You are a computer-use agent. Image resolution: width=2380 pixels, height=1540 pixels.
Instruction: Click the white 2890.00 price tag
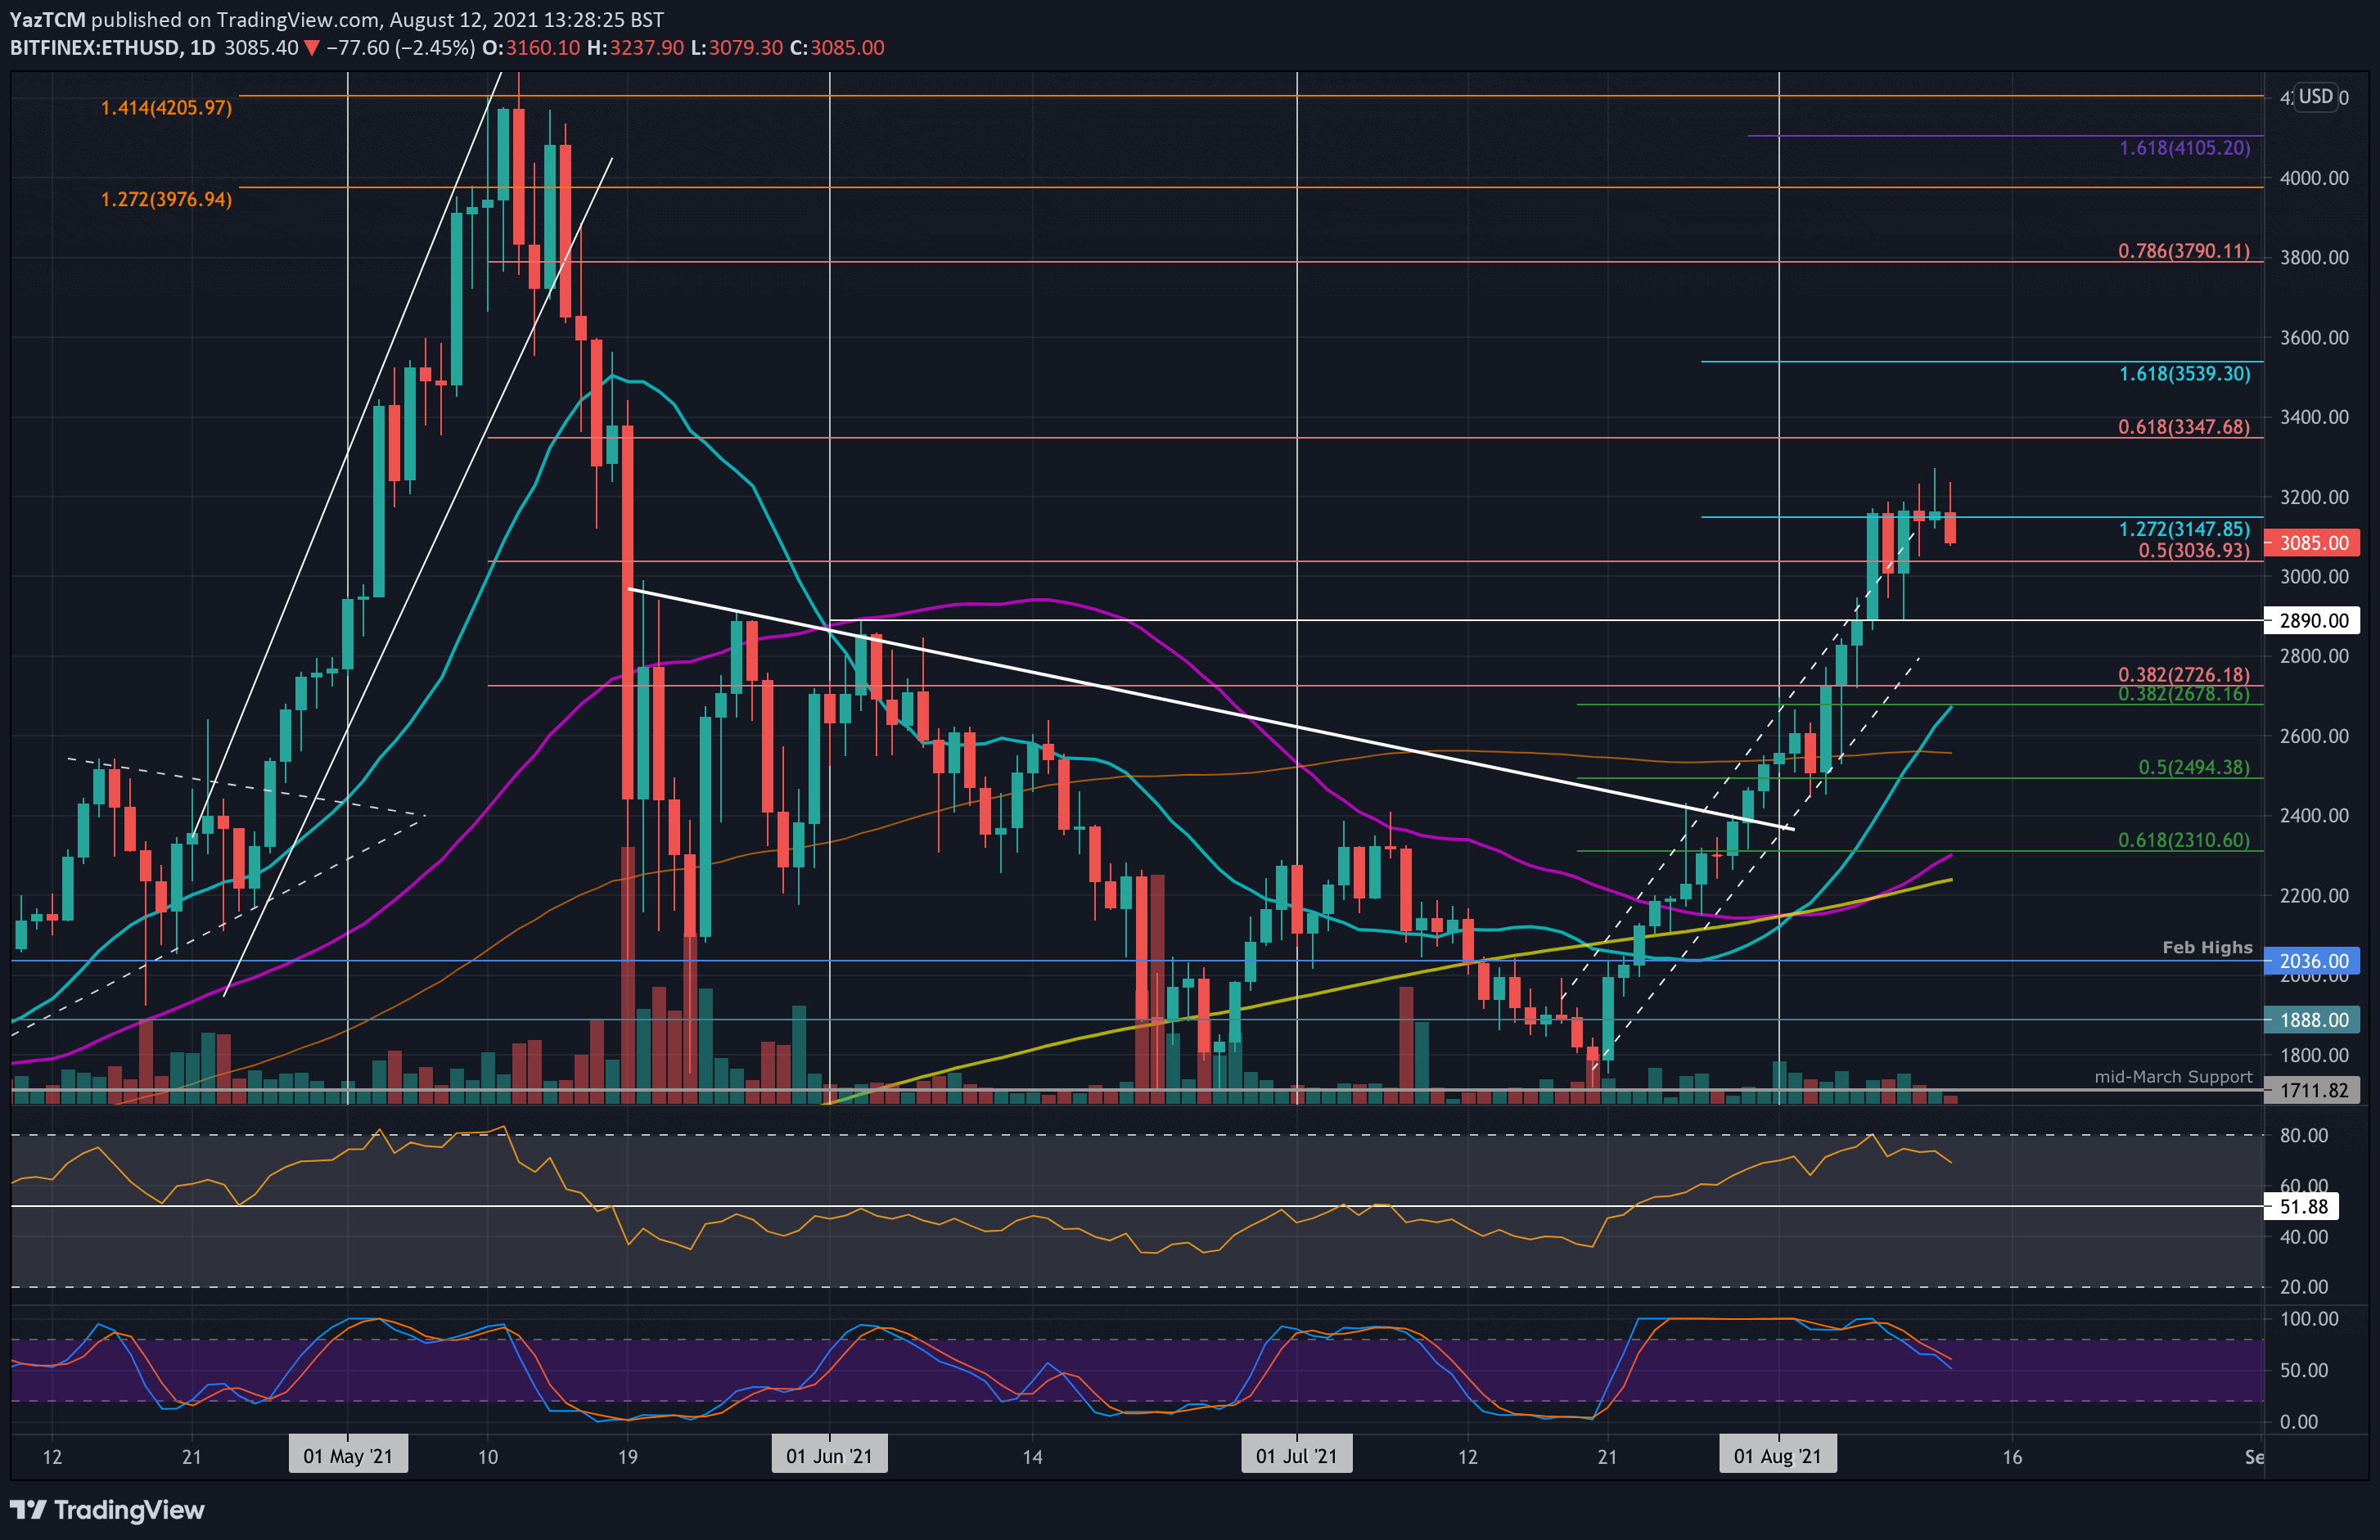click(x=2313, y=620)
